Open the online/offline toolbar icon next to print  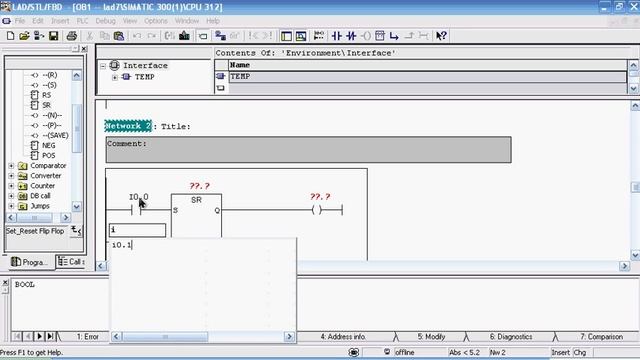point(39,36)
